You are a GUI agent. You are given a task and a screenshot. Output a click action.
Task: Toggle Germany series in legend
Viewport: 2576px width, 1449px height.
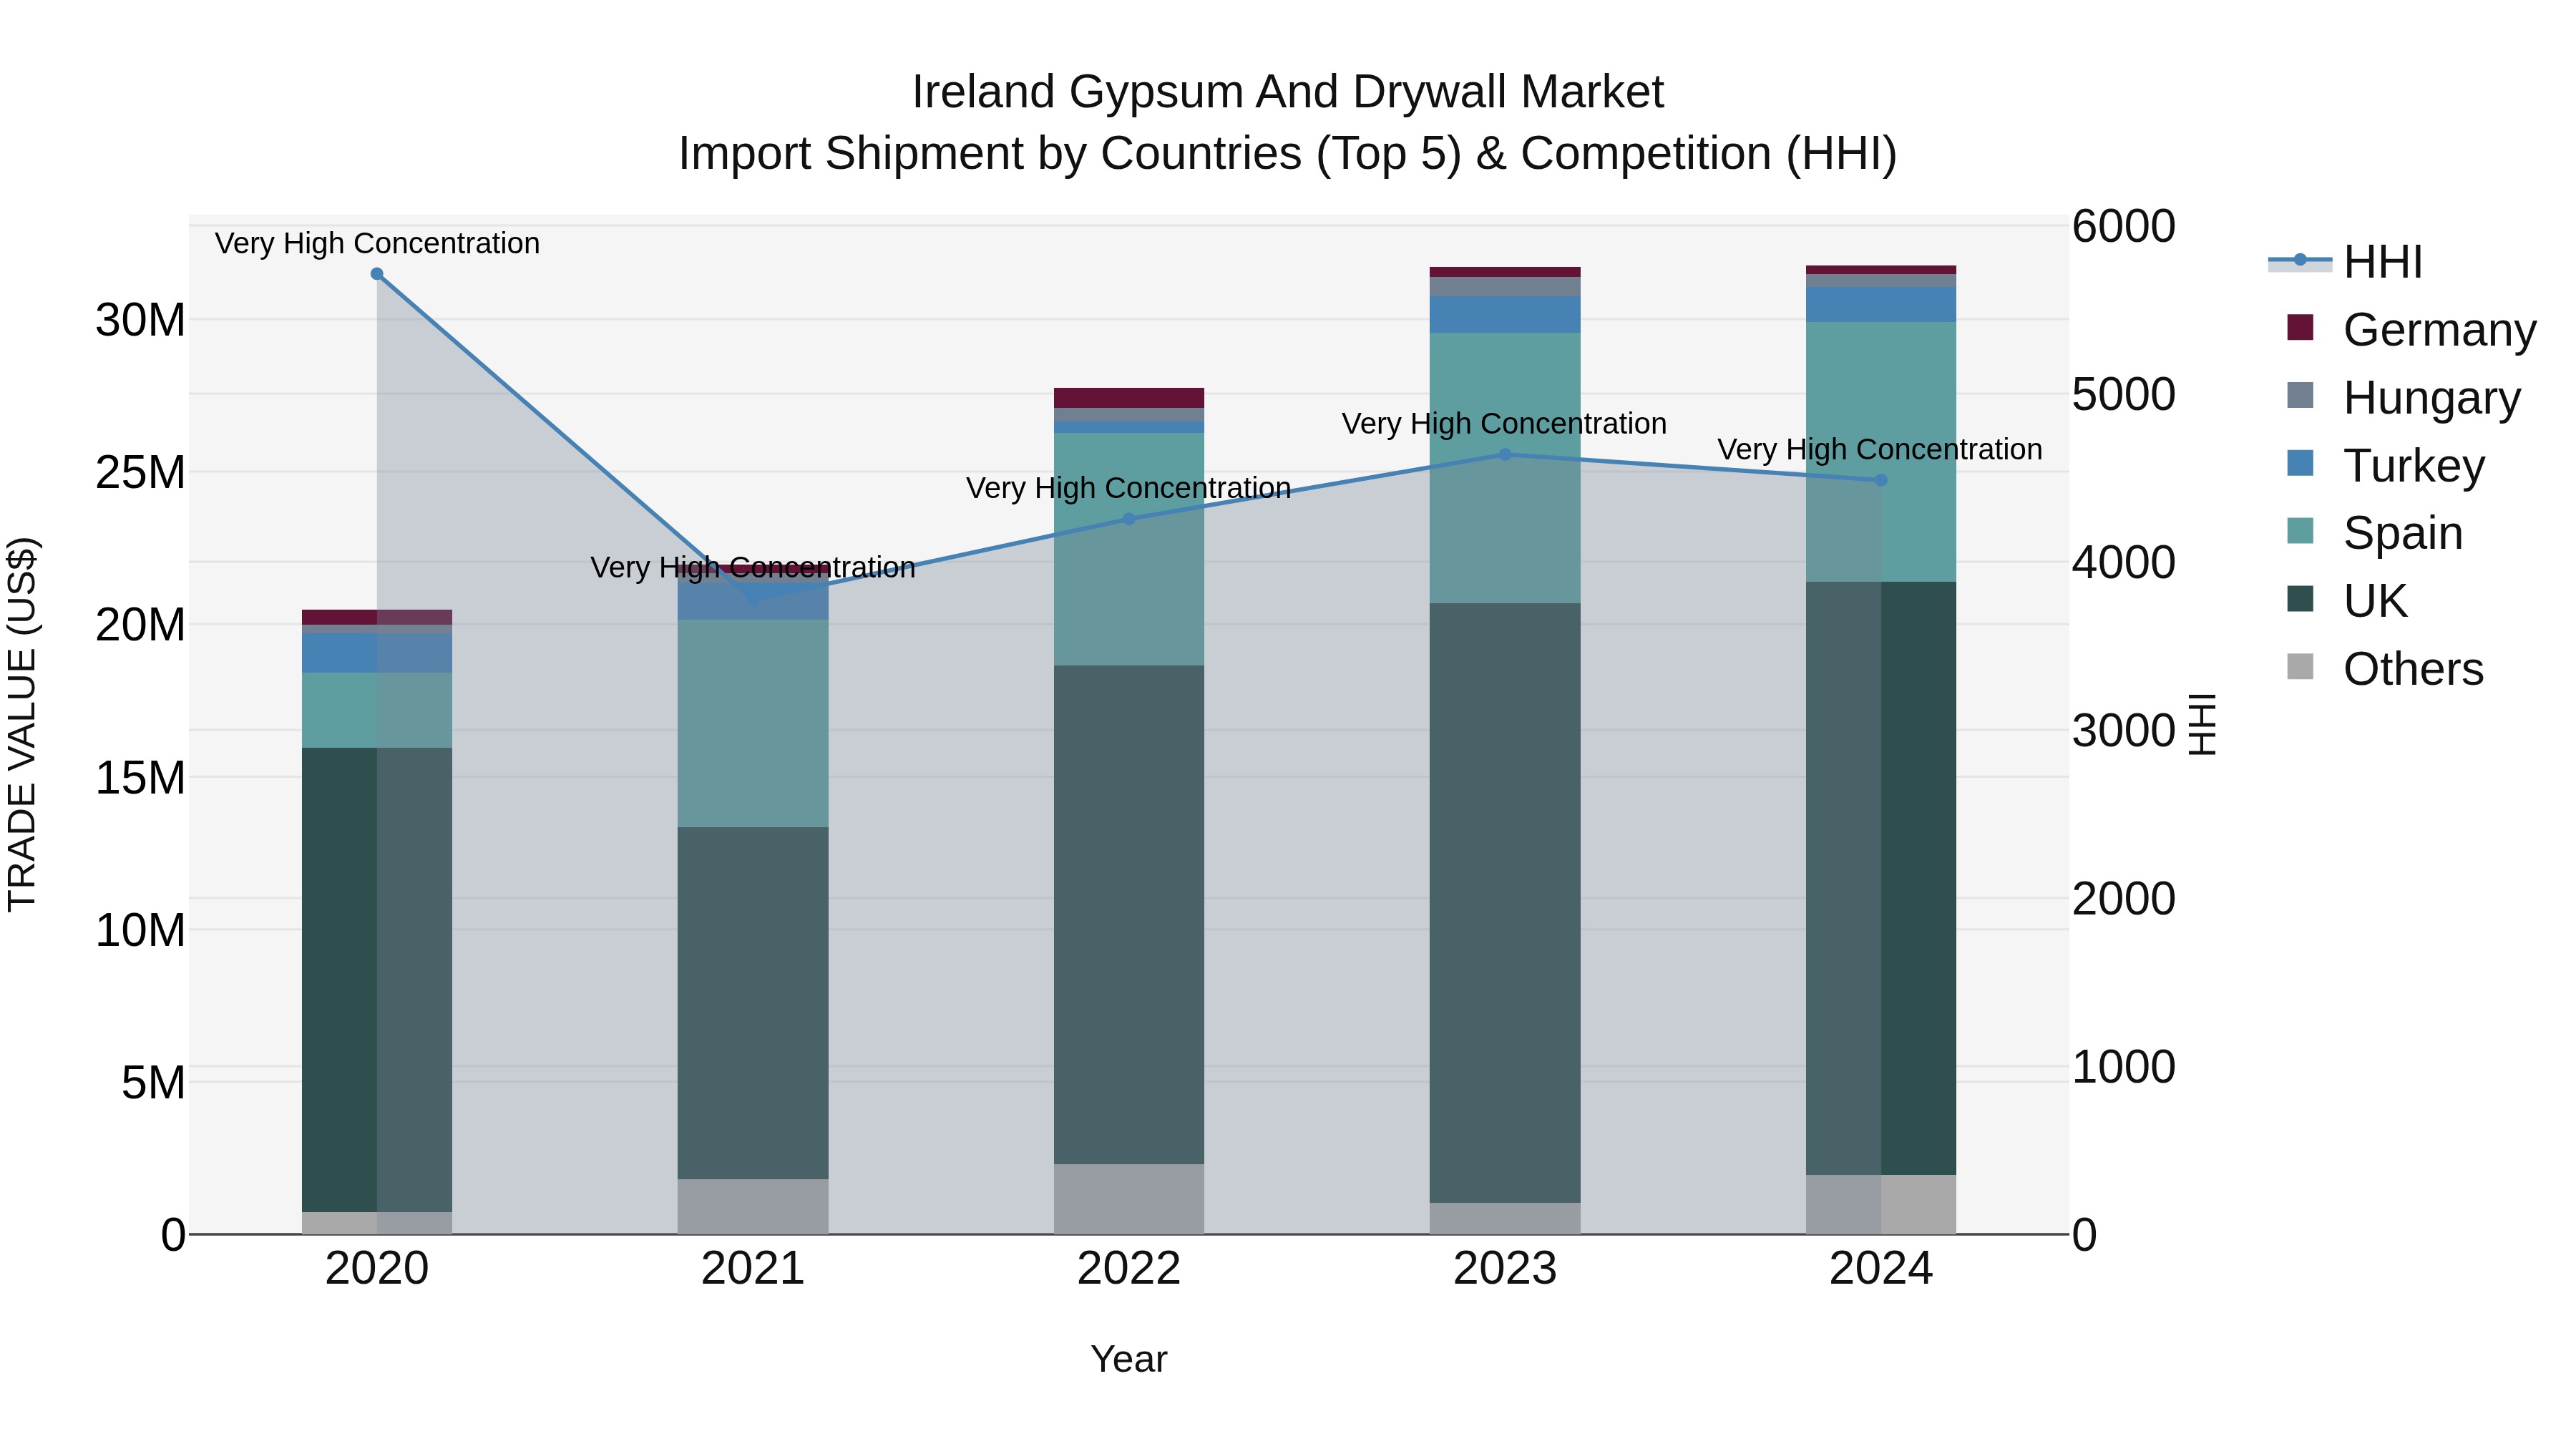coord(2411,329)
